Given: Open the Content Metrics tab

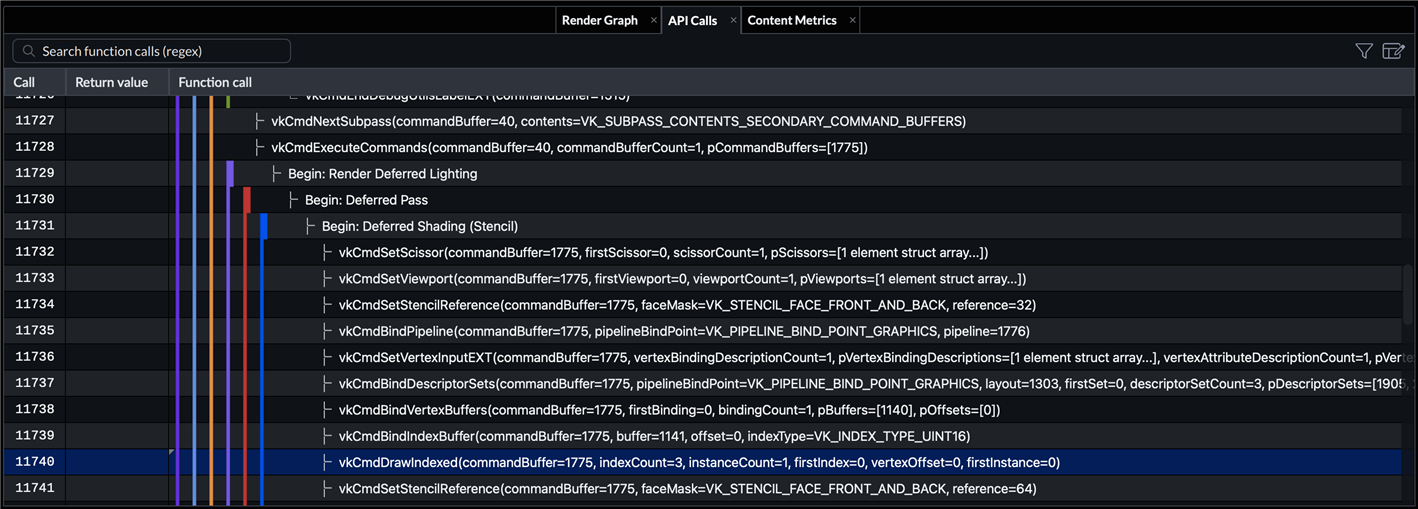Looking at the screenshot, I should coord(792,20).
